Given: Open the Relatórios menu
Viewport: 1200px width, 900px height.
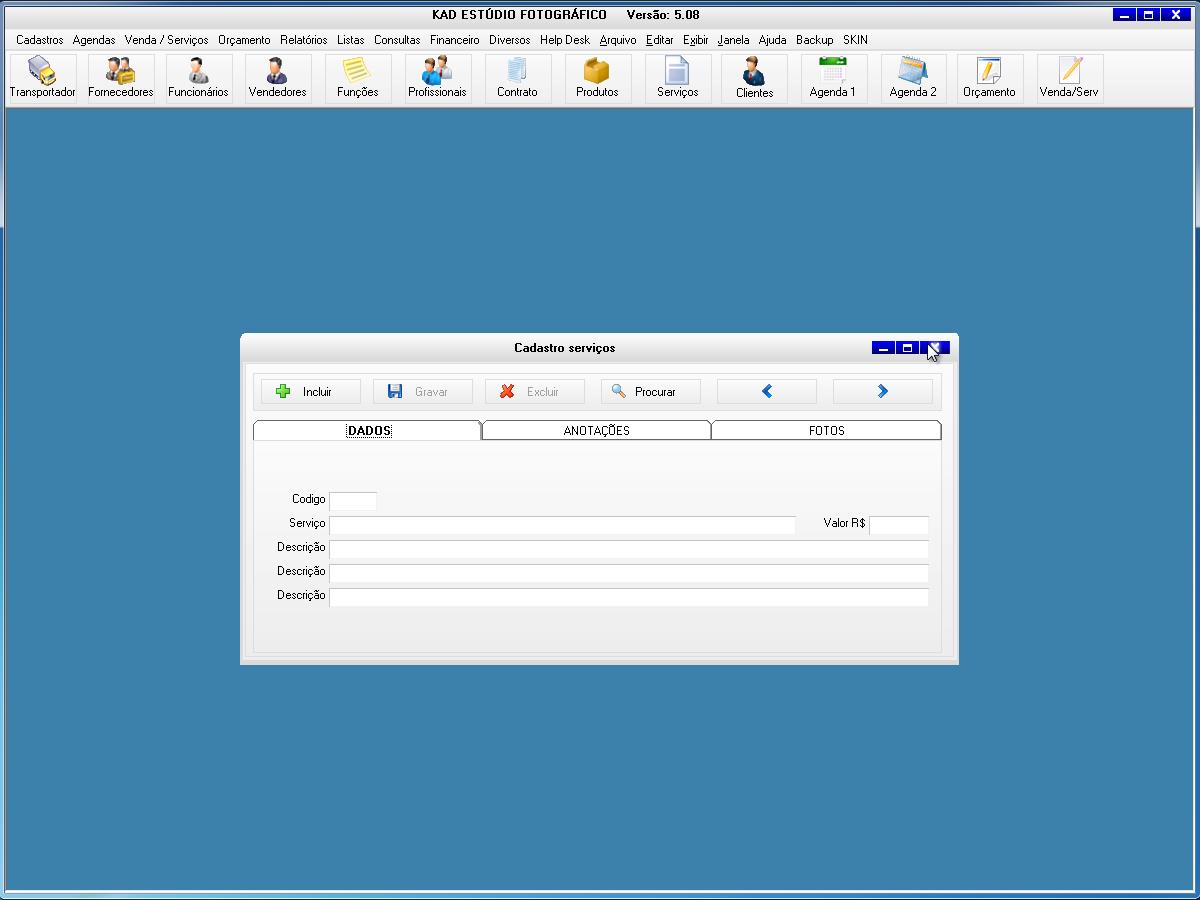Looking at the screenshot, I should [x=304, y=40].
